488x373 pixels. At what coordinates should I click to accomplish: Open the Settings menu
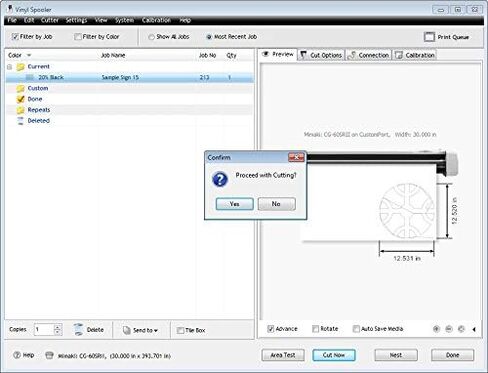[x=76, y=20]
